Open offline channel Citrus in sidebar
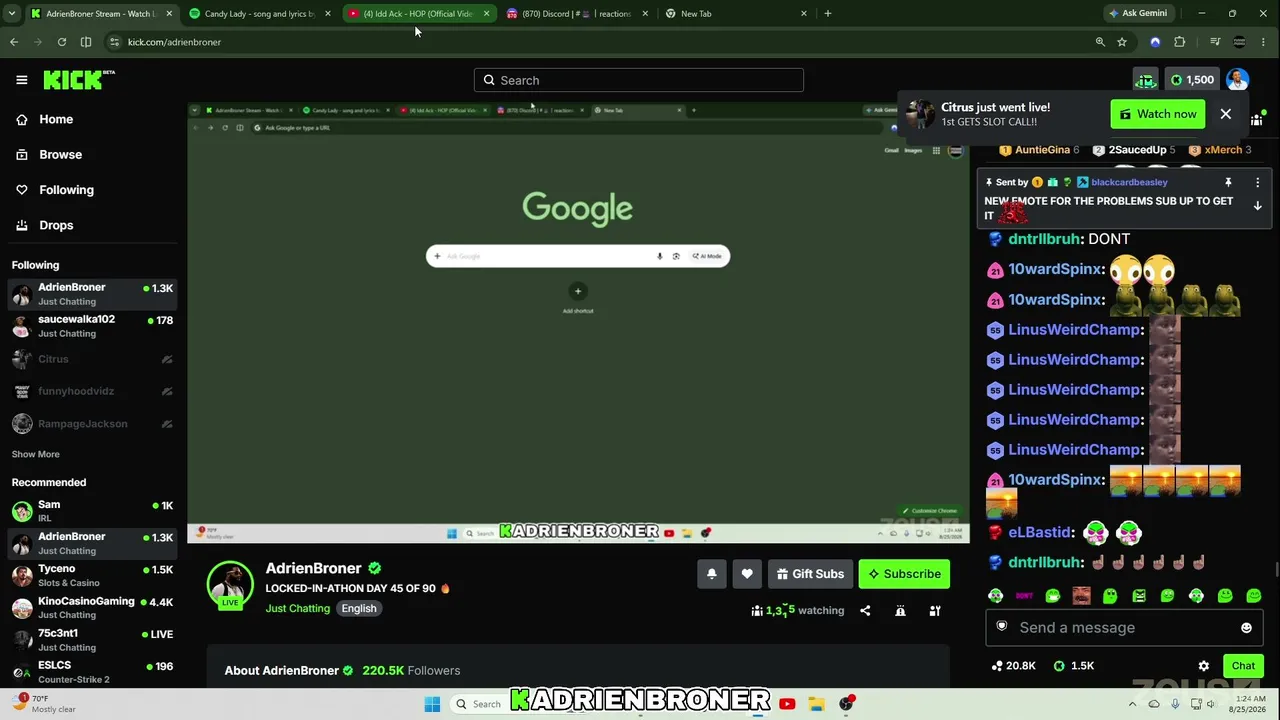 point(93,359)
